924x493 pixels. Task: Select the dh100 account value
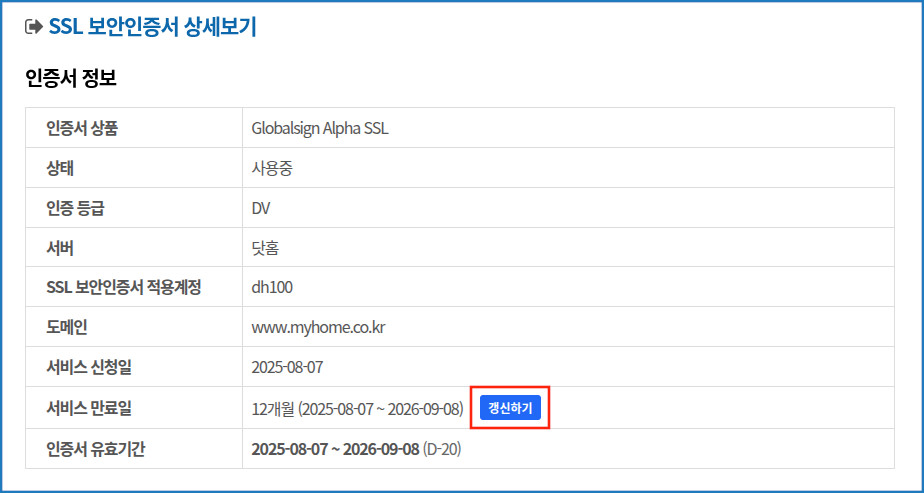(272, 288)
